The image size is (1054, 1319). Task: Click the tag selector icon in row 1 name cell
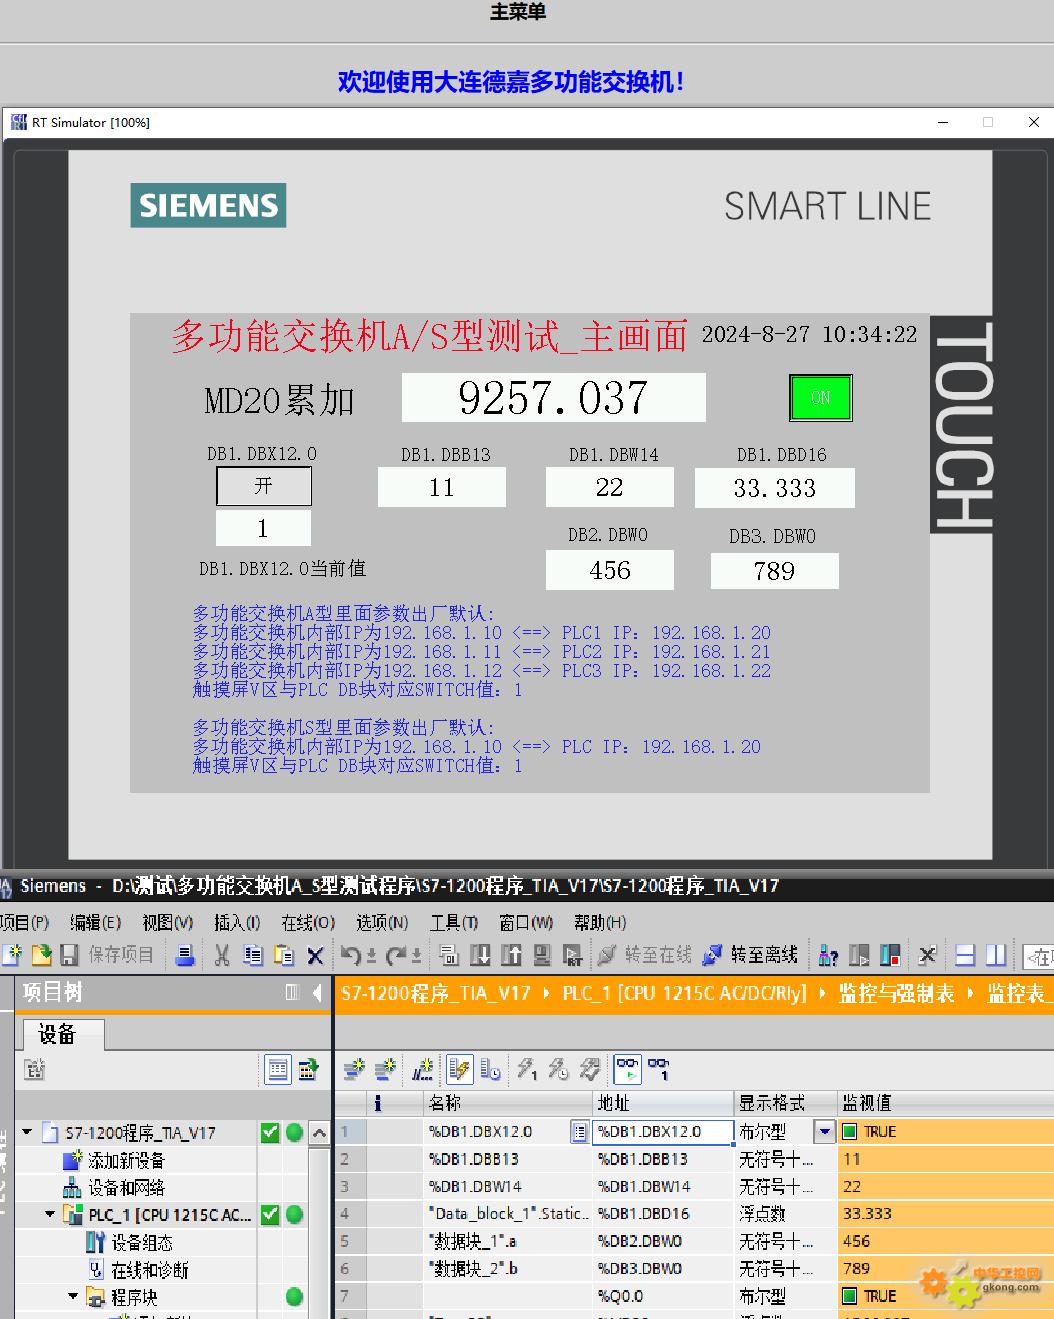[x=579, y=1132]
